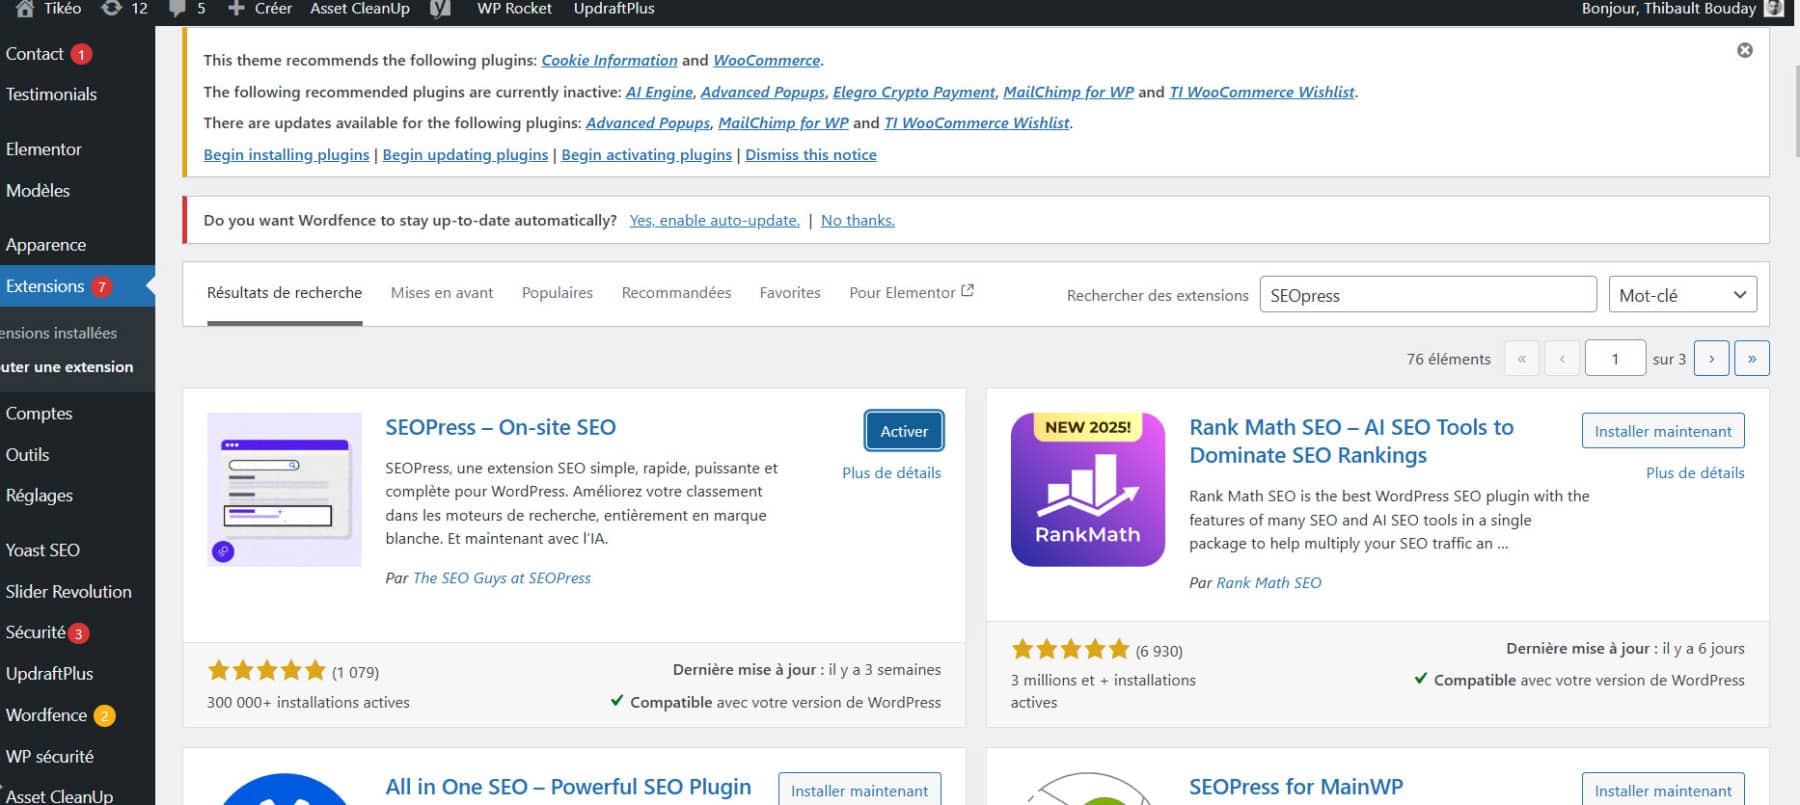Open external link icon beside Pour Elementor

point(967,291)
